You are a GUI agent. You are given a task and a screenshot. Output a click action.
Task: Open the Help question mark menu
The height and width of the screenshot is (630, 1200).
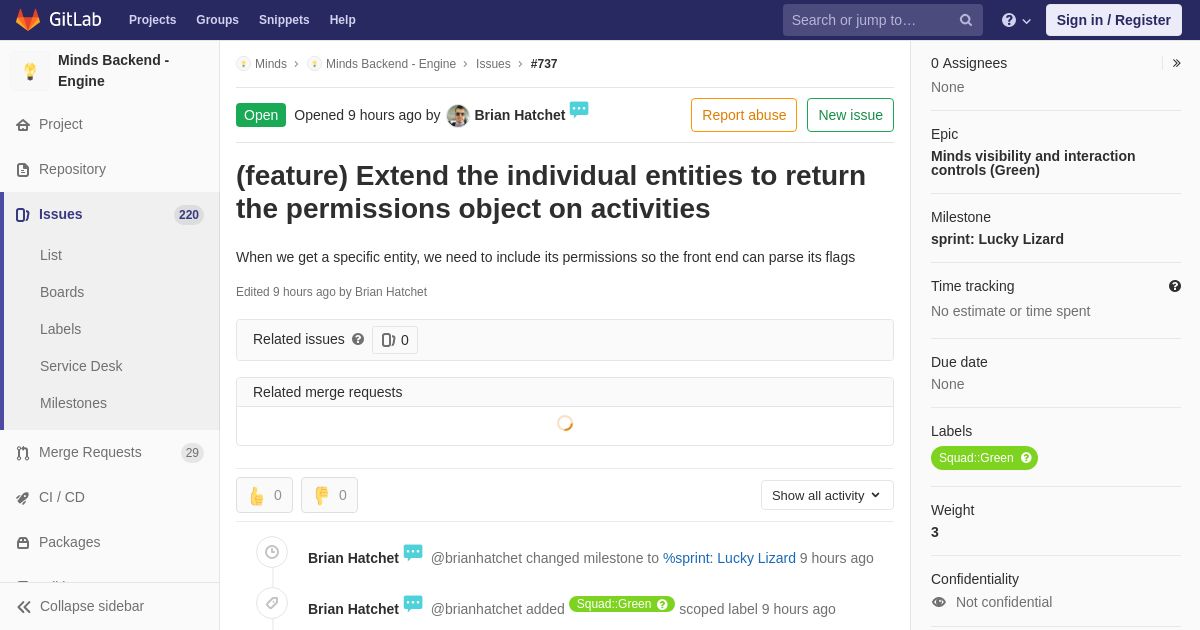pyautogui.click(x=1015, y=20)
